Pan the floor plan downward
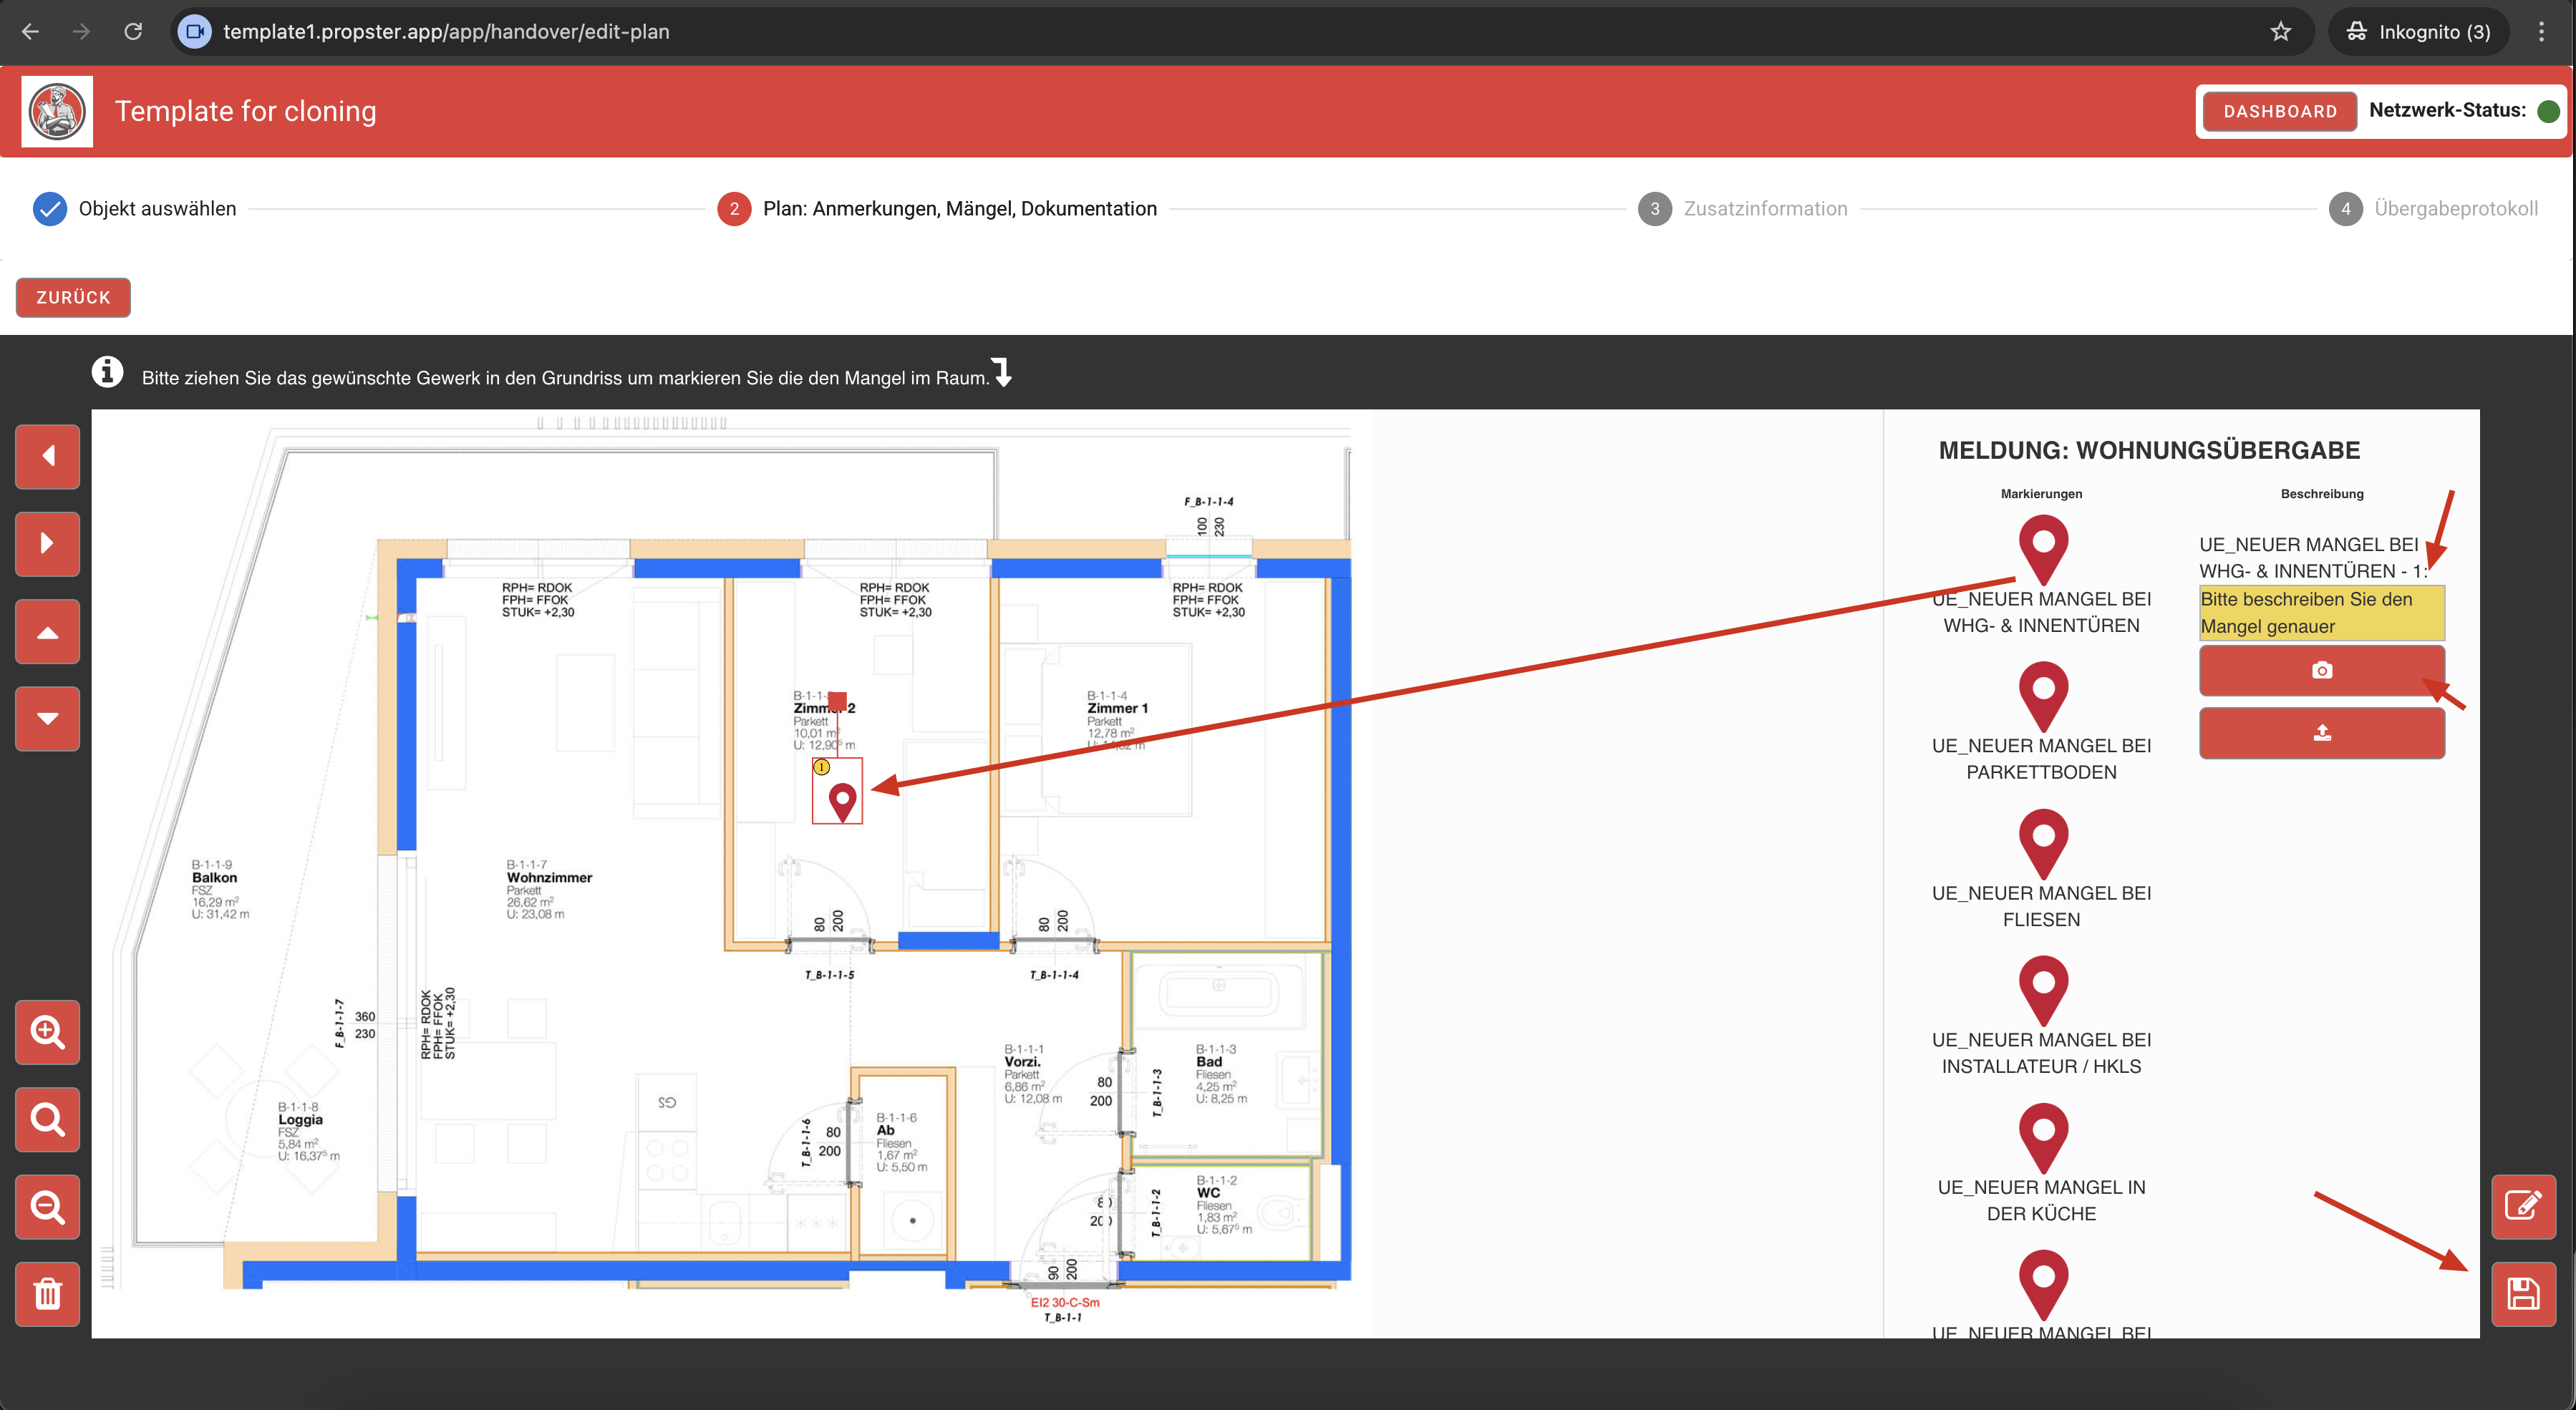This screenshot has width=2576, height=1410. pyautogui.click(x=47, y=718)
